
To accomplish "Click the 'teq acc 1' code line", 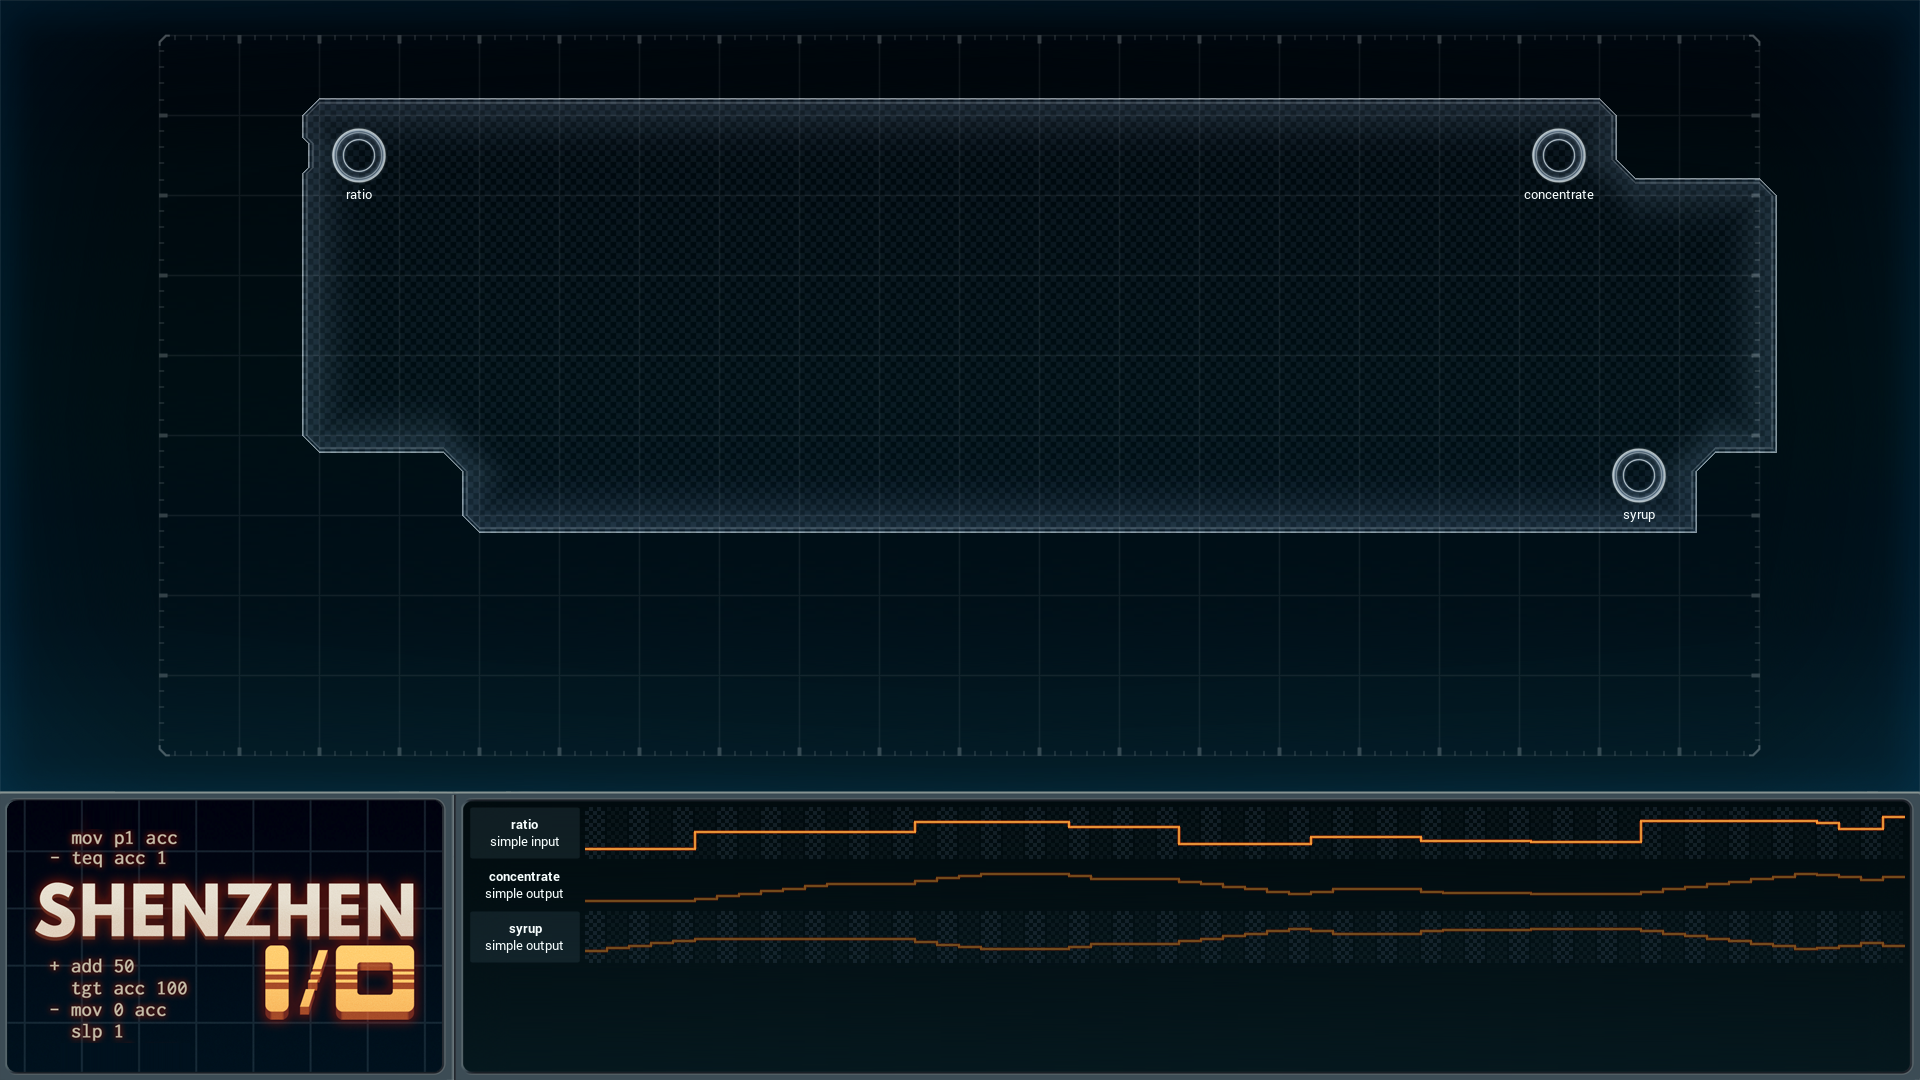I will pyautogui.click(x=119, y=858).
